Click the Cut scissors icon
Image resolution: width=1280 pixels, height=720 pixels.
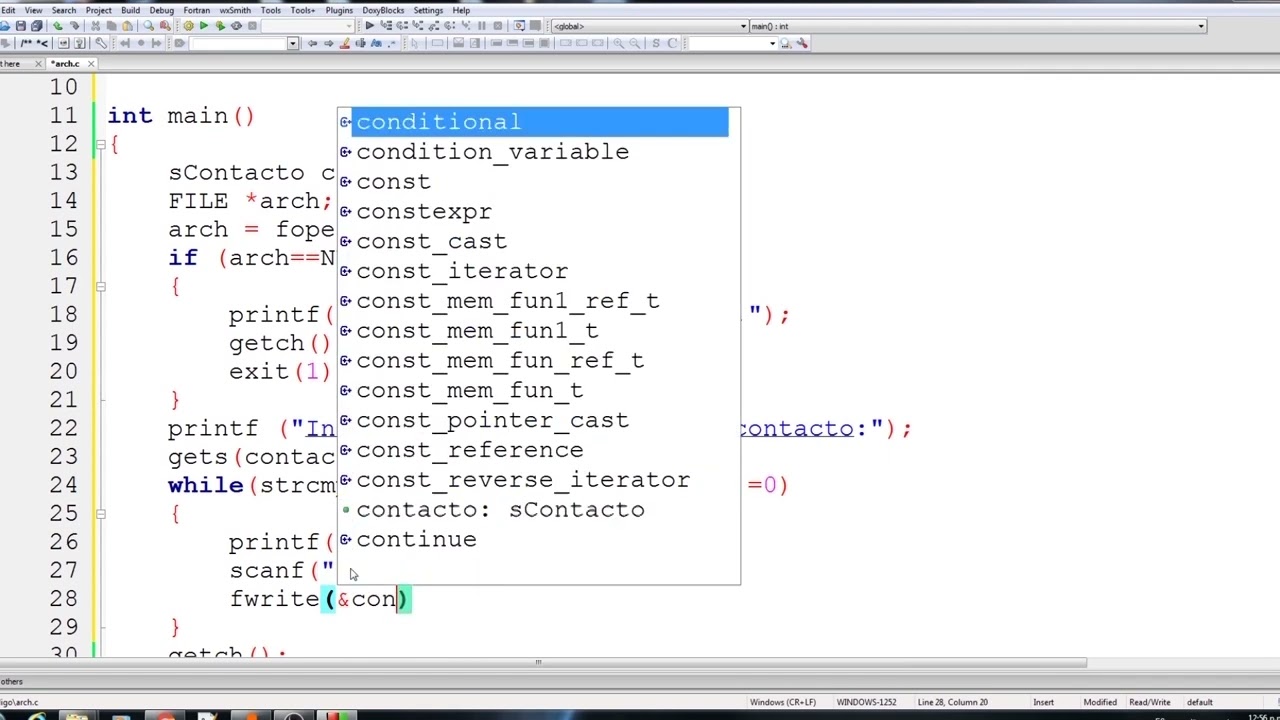pos(95,25)
